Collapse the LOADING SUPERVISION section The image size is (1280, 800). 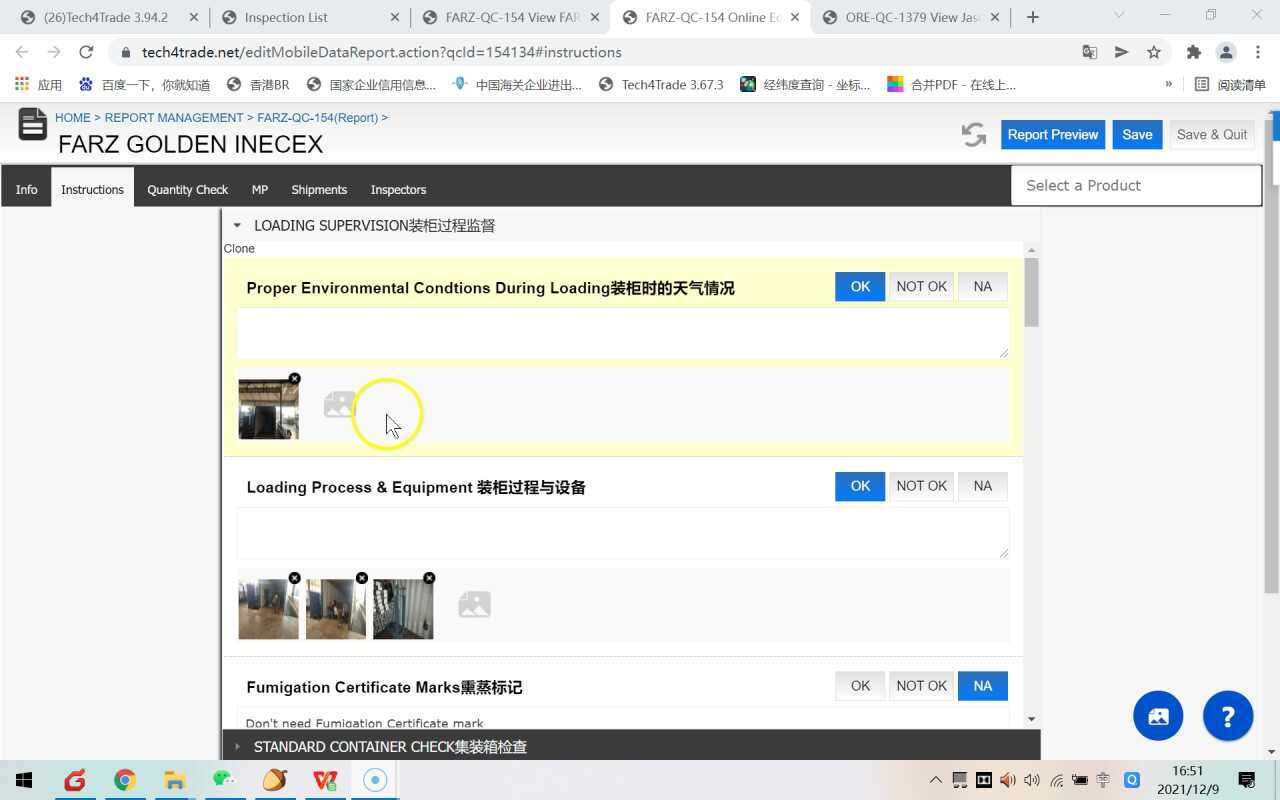tap(237, 225)
